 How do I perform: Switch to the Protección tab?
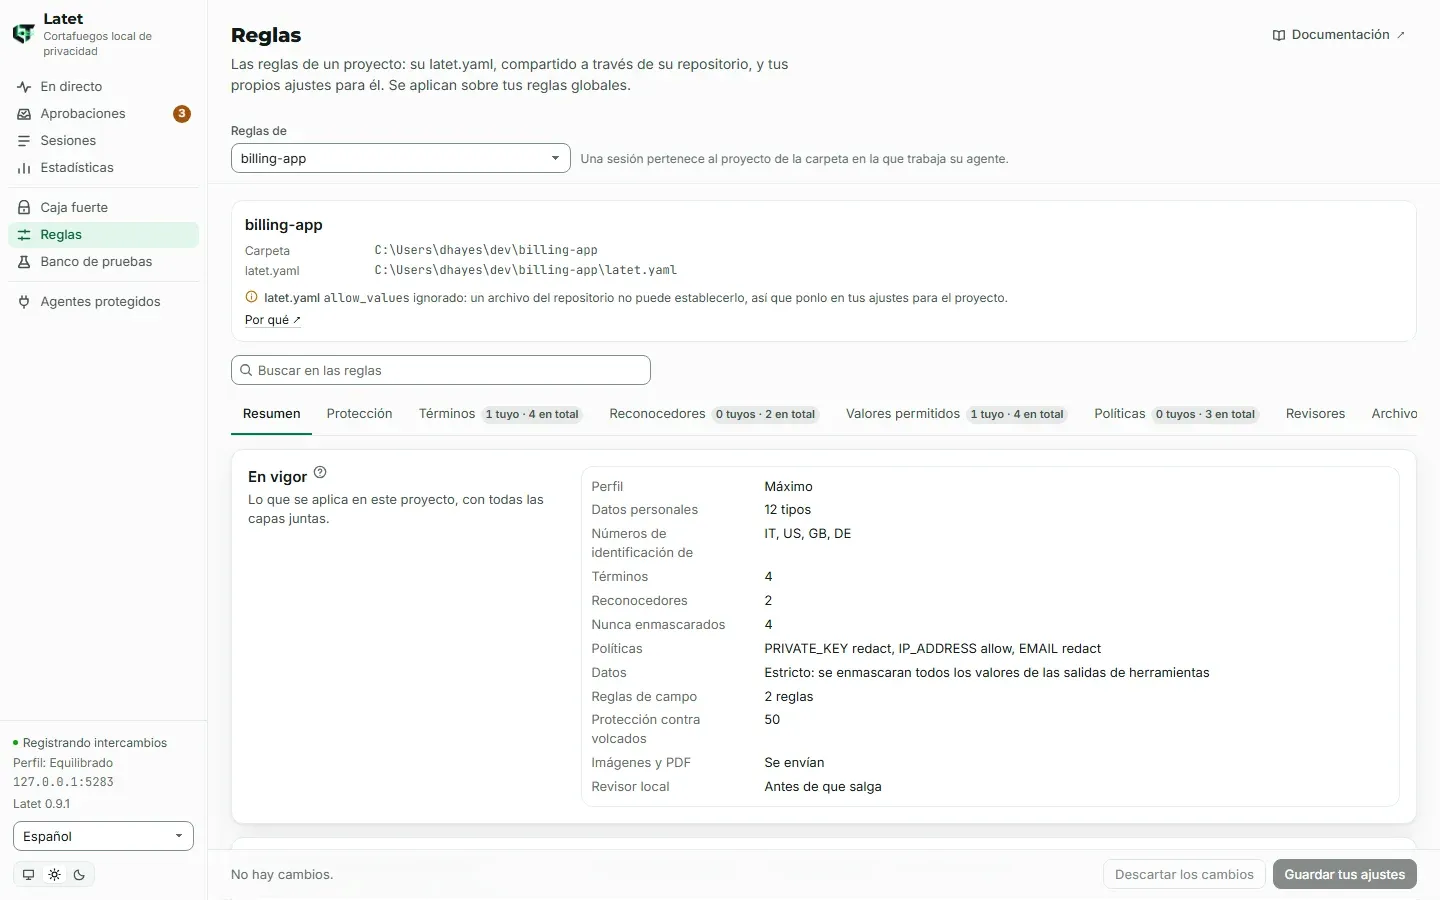click(x=359, y=414)
